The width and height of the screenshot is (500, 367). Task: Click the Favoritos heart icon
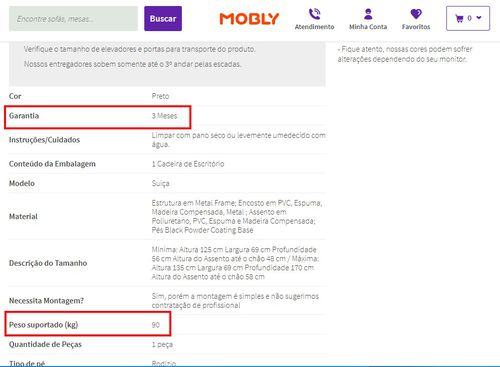(x=416, y=14)
